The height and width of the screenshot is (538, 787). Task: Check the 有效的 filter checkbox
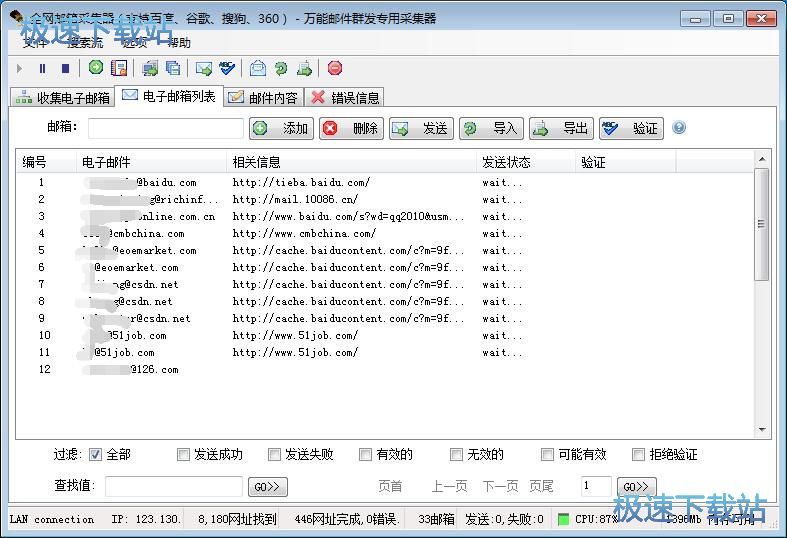tap(365, 455)
